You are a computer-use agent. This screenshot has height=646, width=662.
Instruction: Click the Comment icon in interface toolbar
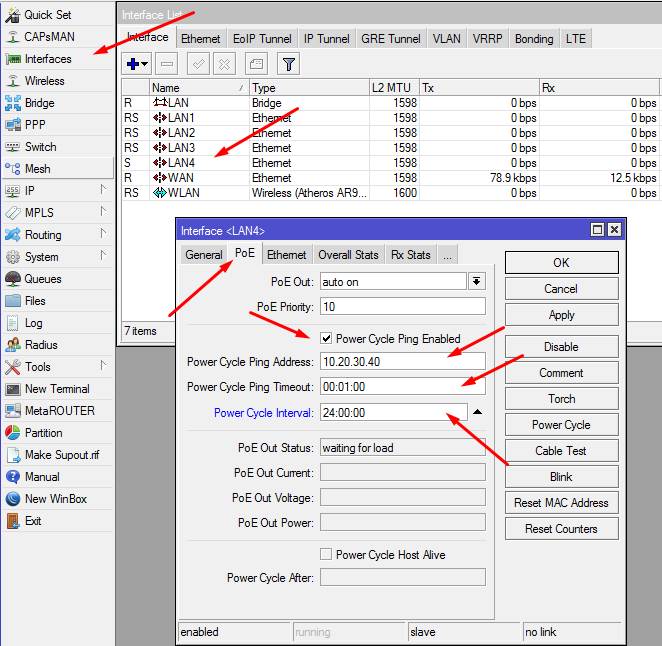255,64
